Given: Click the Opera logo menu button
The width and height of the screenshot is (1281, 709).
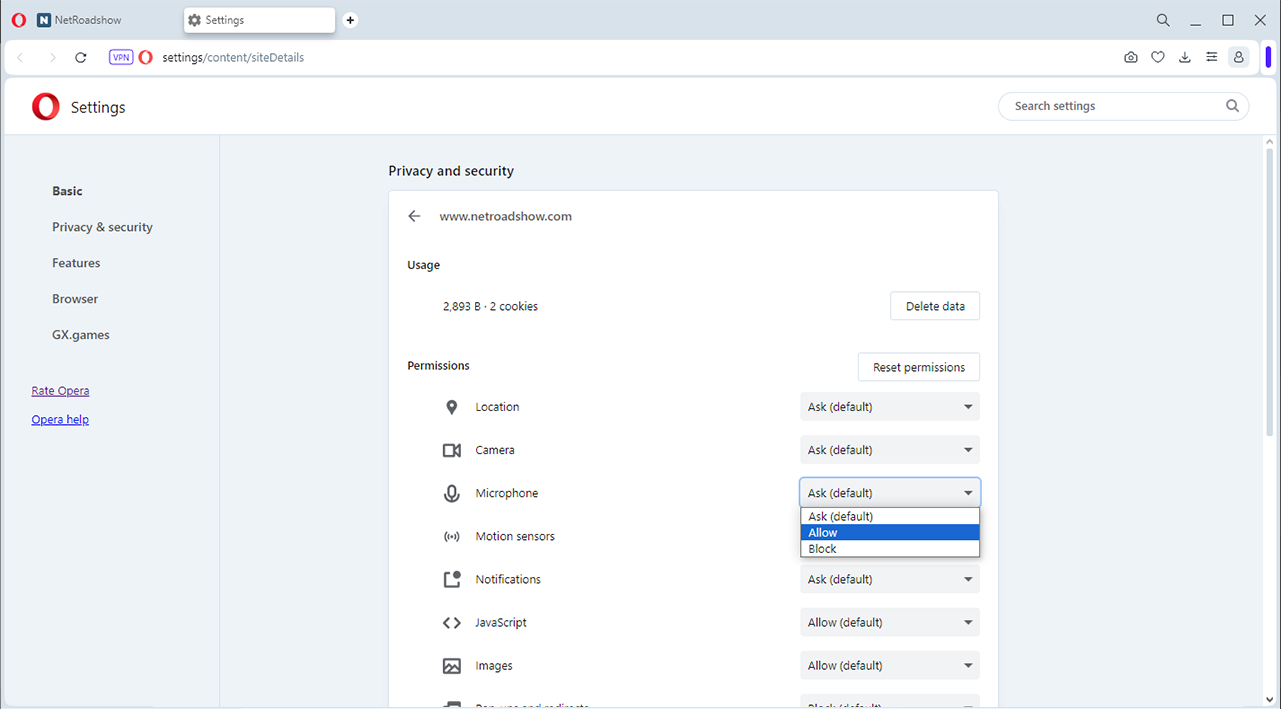Looking at the screenshot, I should [18, 20].
